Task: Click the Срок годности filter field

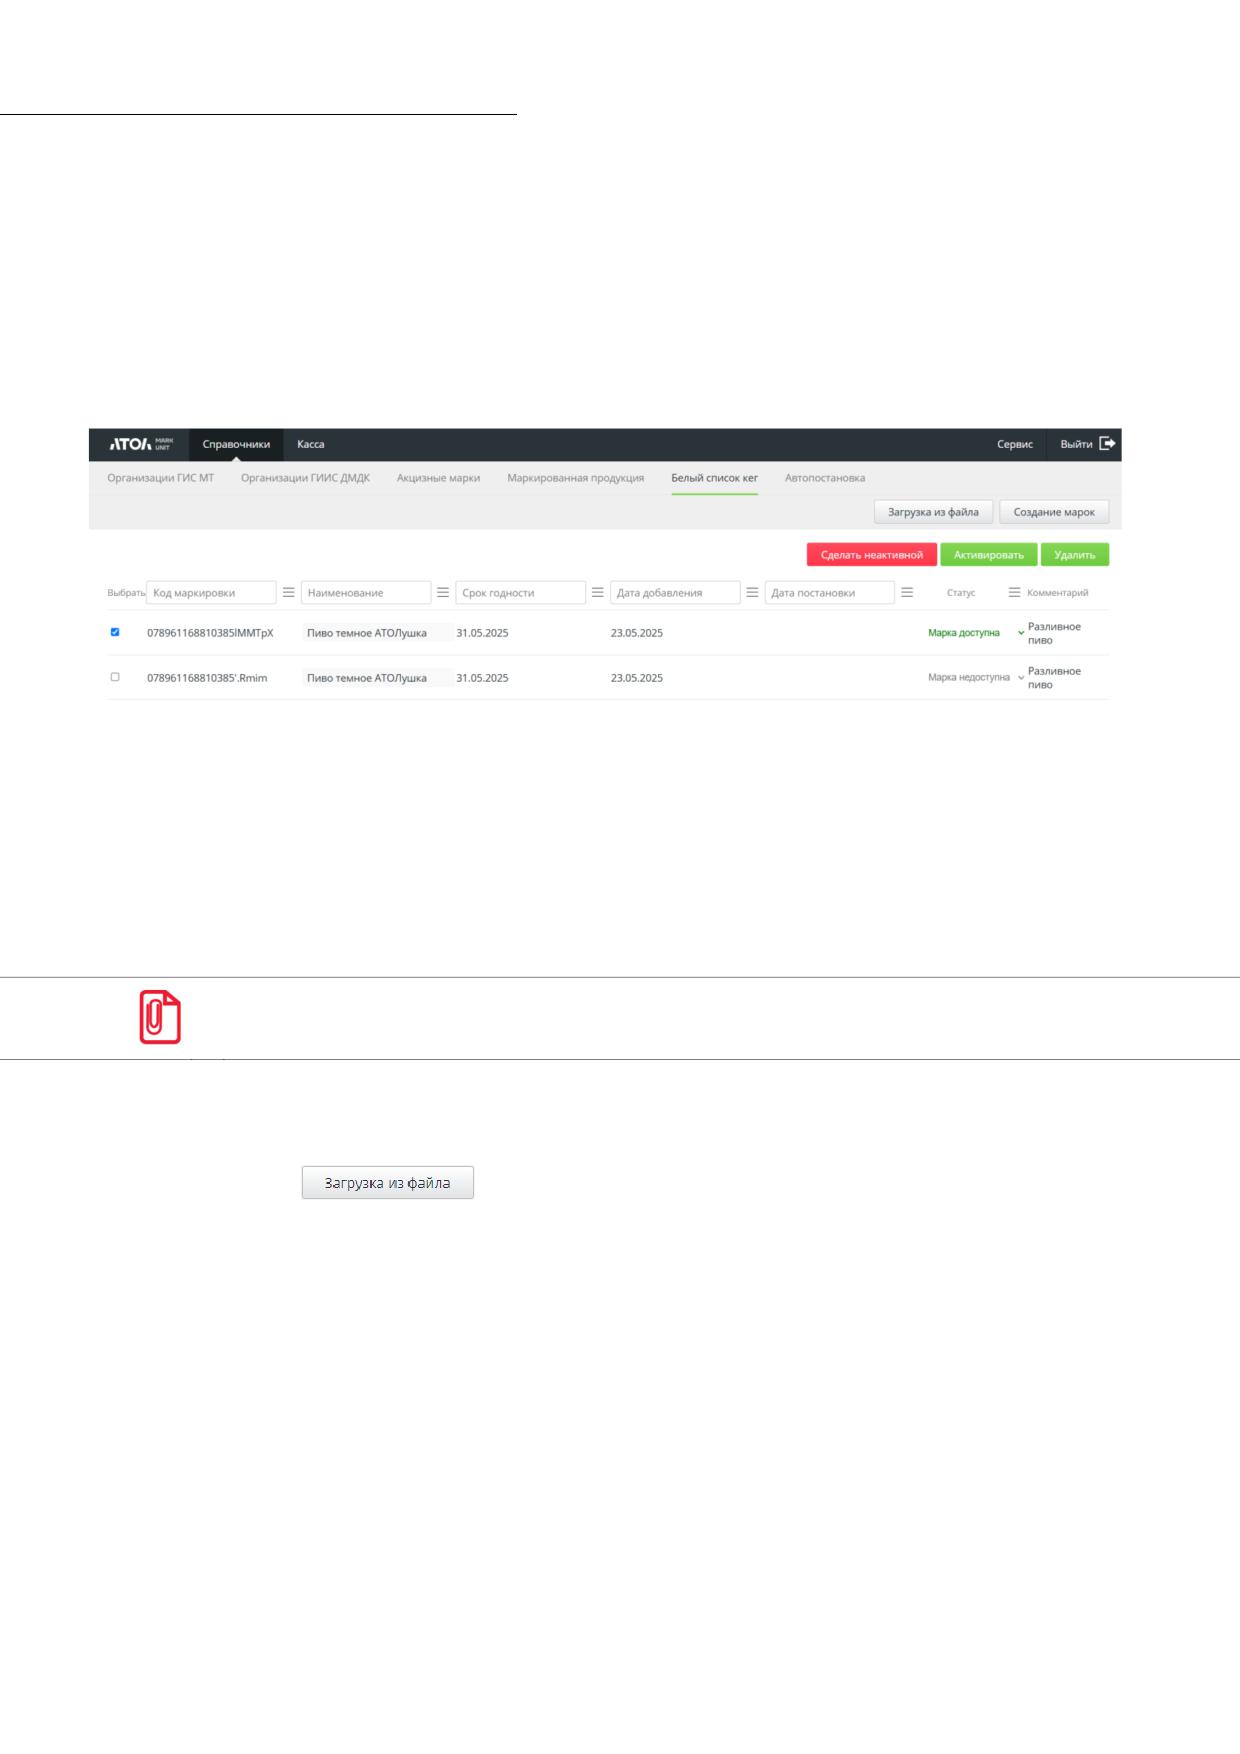Action: 520,593
